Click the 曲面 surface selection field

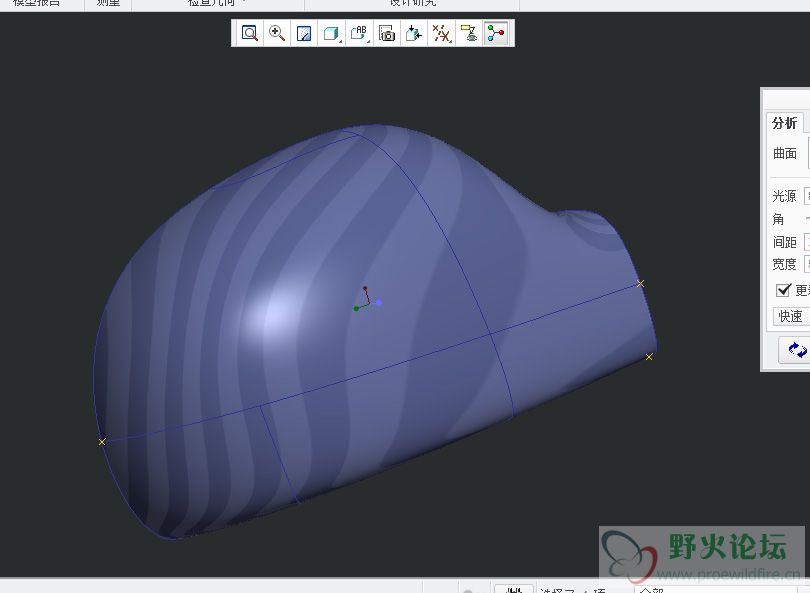tap(806, 153)
